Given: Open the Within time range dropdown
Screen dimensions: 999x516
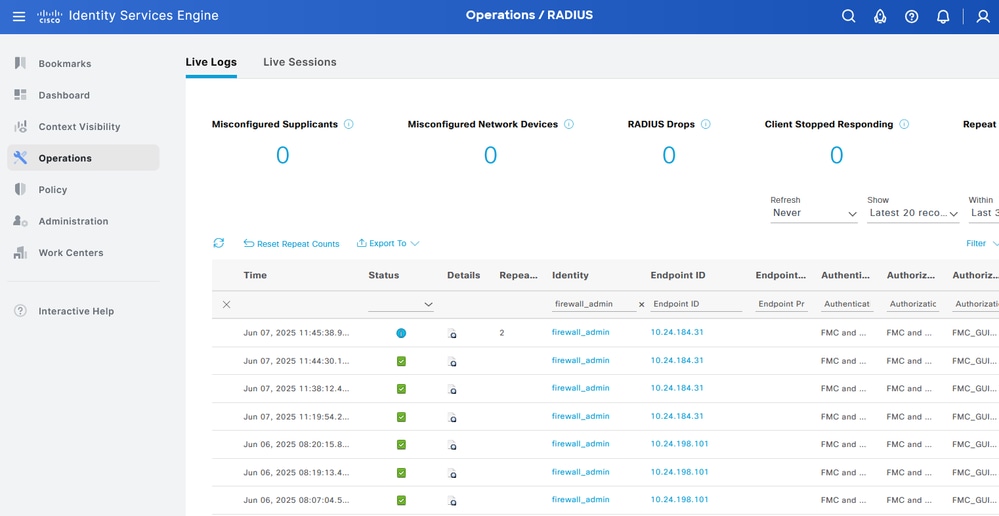Looking at the screenshot, I should [x=984, y=213].
